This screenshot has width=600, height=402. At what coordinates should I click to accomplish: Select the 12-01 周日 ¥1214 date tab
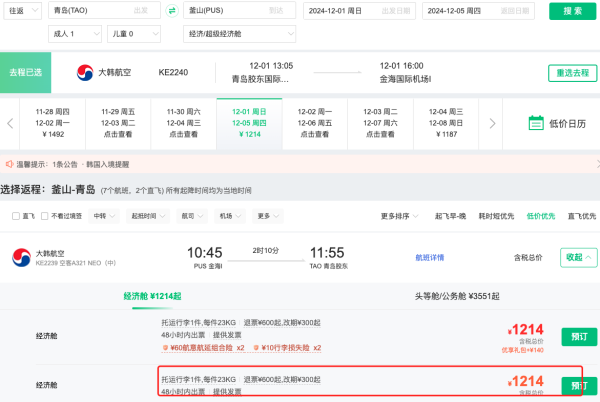click(x=249, y=123)
